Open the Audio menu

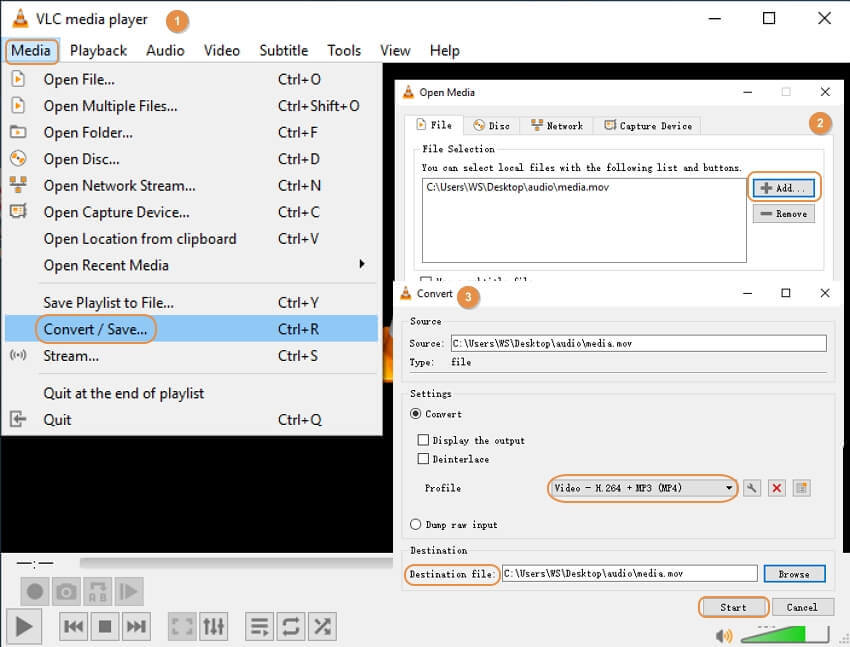coord(165,51)
